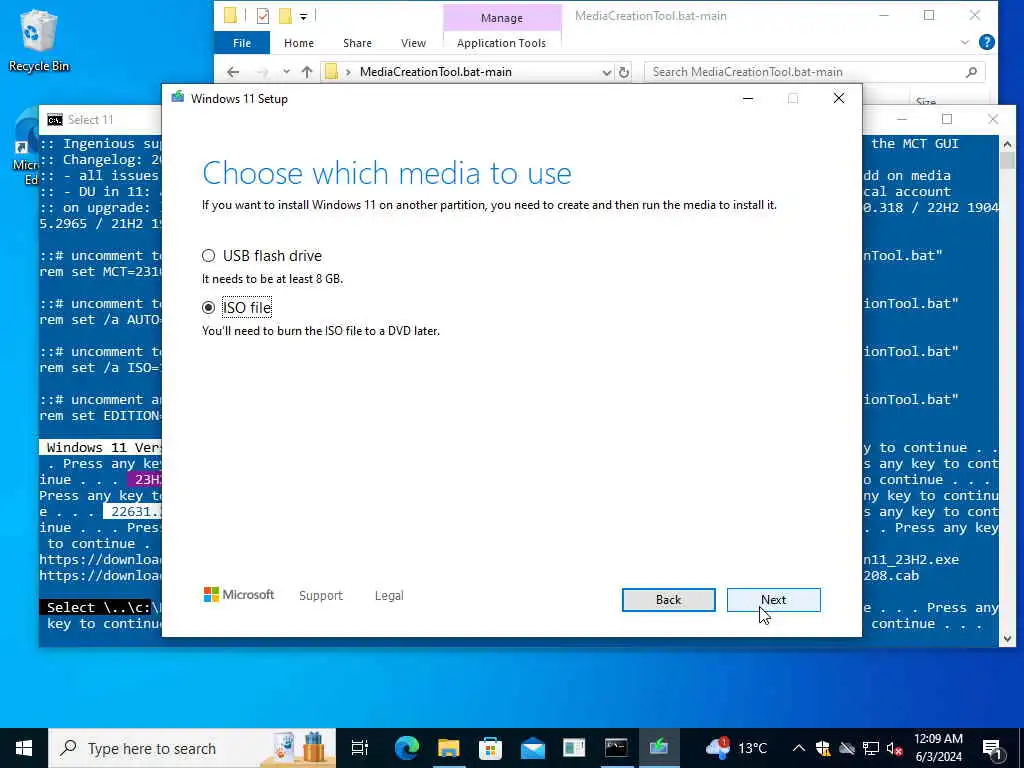Image resolution: width=1024 pixels, height=768 pixels.
Task: Click the address bar folder icon
Action: (332, 72)
